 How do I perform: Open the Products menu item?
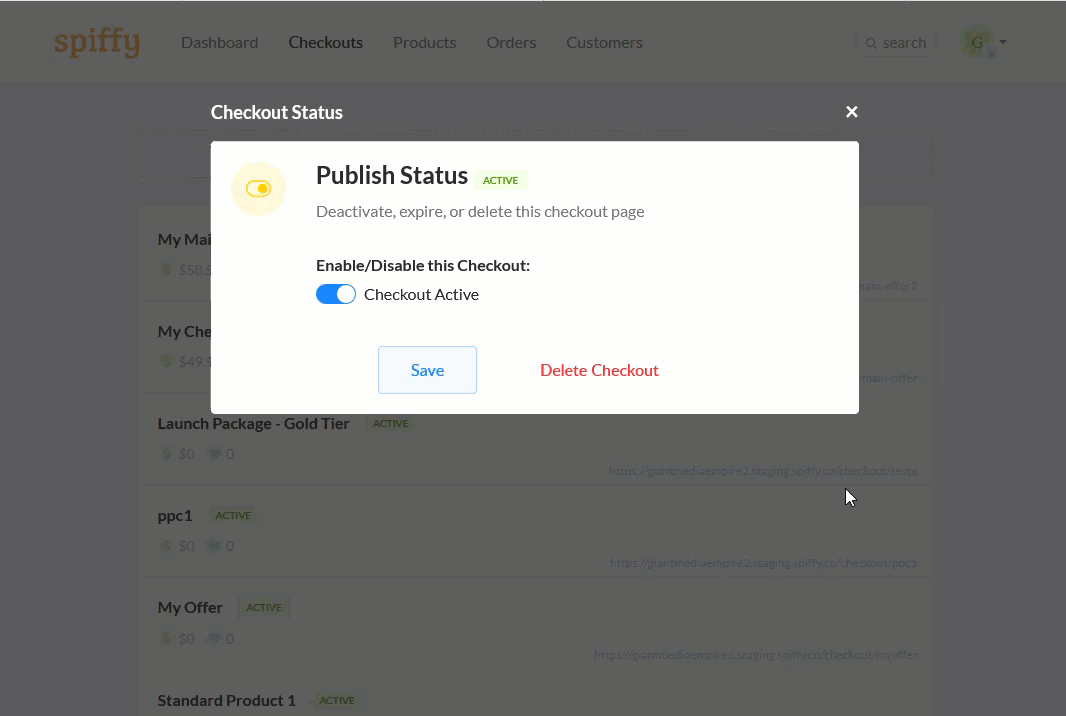coord(424,42)
